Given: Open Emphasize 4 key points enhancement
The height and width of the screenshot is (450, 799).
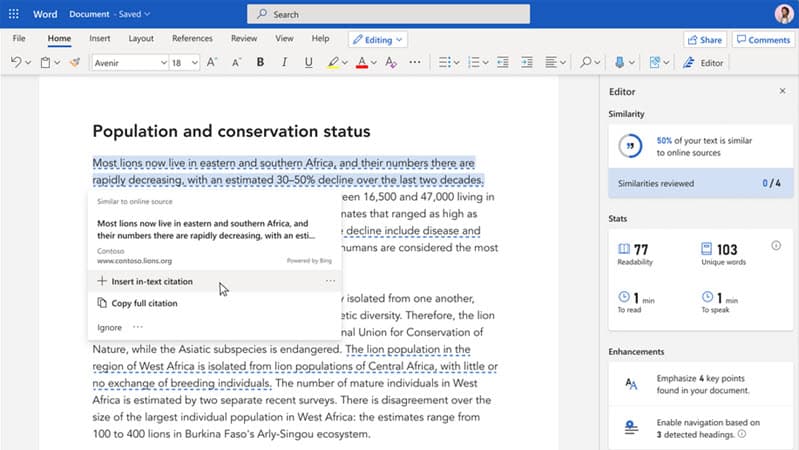Looking at the screenshot, I should click(700, 384).
